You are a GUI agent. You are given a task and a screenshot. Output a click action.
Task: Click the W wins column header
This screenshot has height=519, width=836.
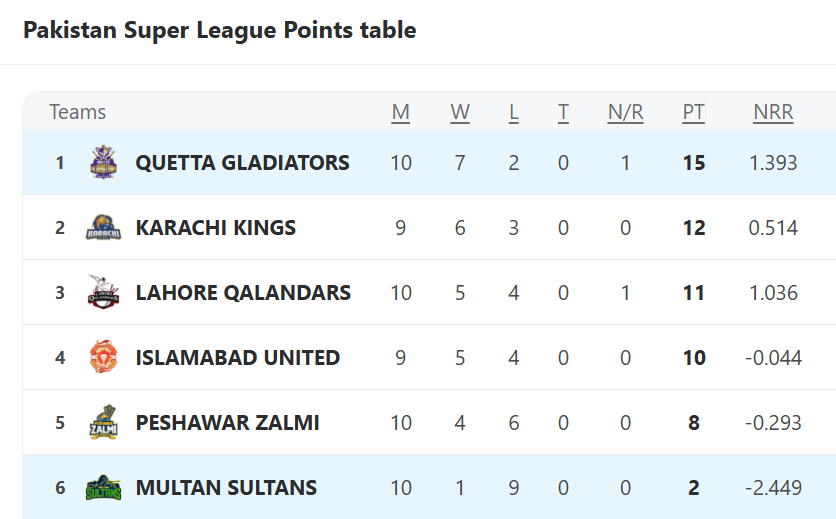click(460, 113)
